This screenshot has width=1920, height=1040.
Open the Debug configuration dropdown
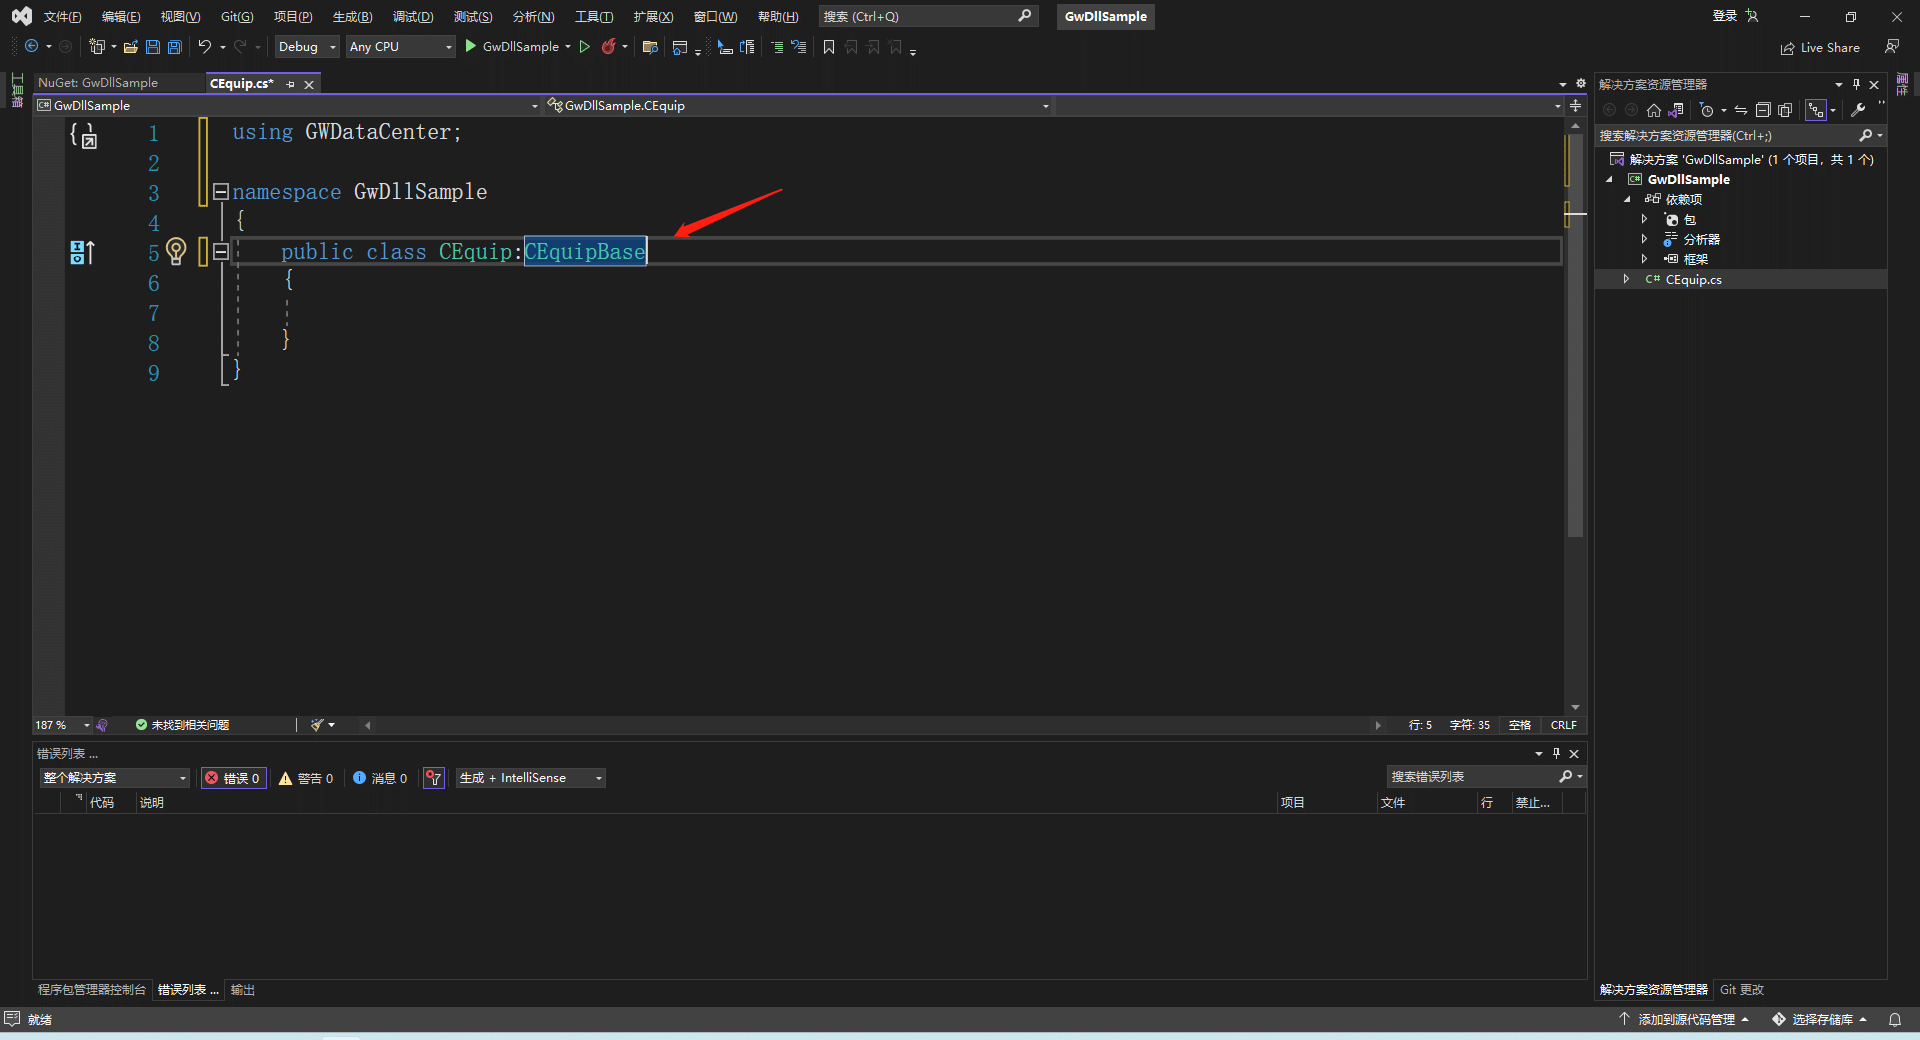(x=307, y=47)
